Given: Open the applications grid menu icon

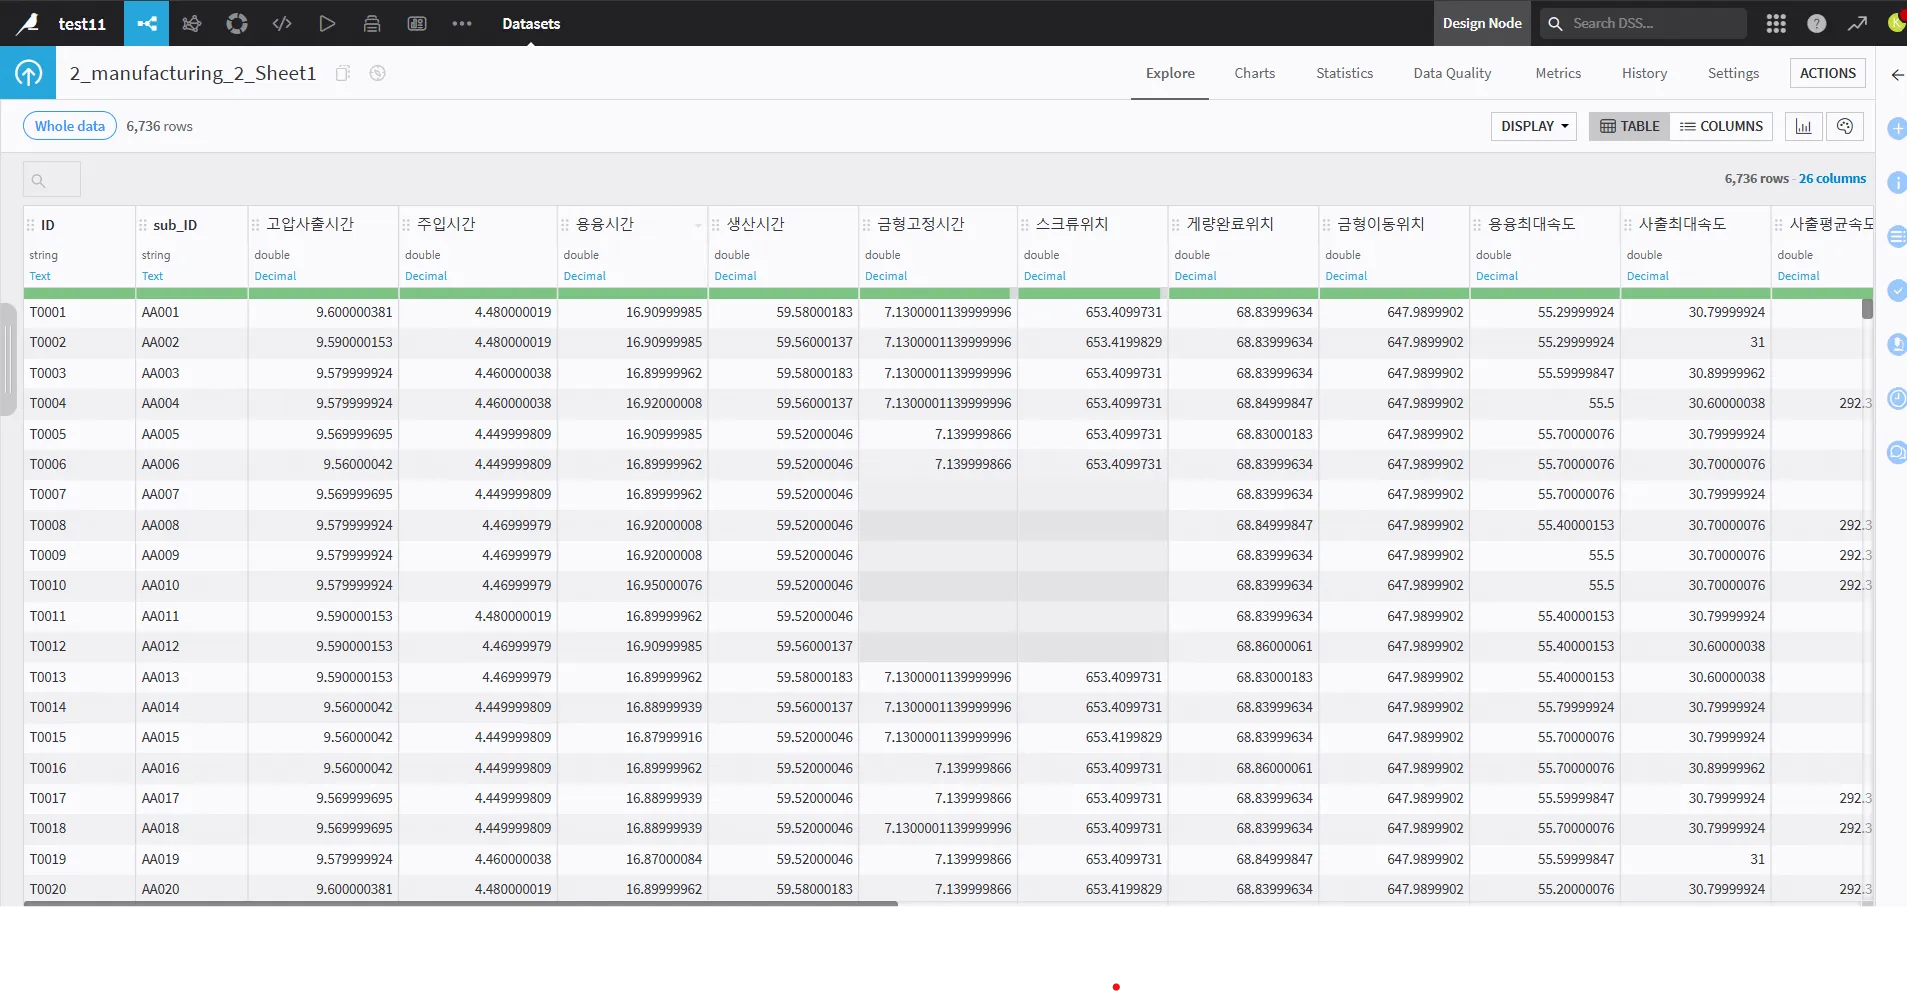Looking at the screenshot, I should [x=1776, y=23].
